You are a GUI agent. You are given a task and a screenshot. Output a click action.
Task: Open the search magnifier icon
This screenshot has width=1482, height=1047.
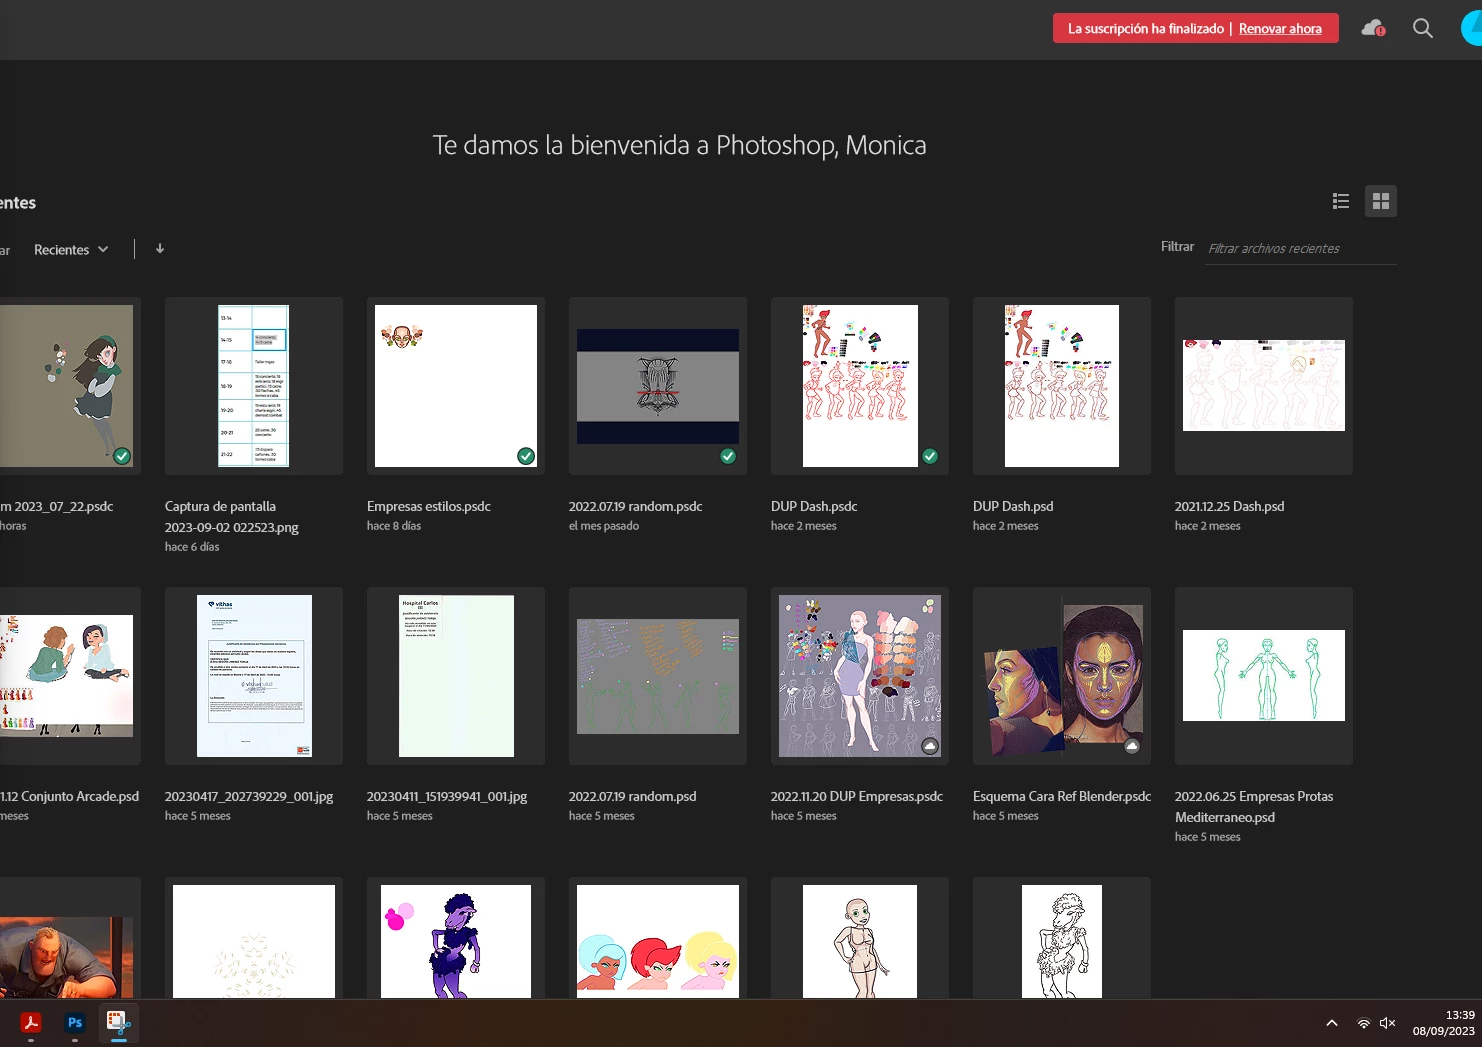[1422, 28]
